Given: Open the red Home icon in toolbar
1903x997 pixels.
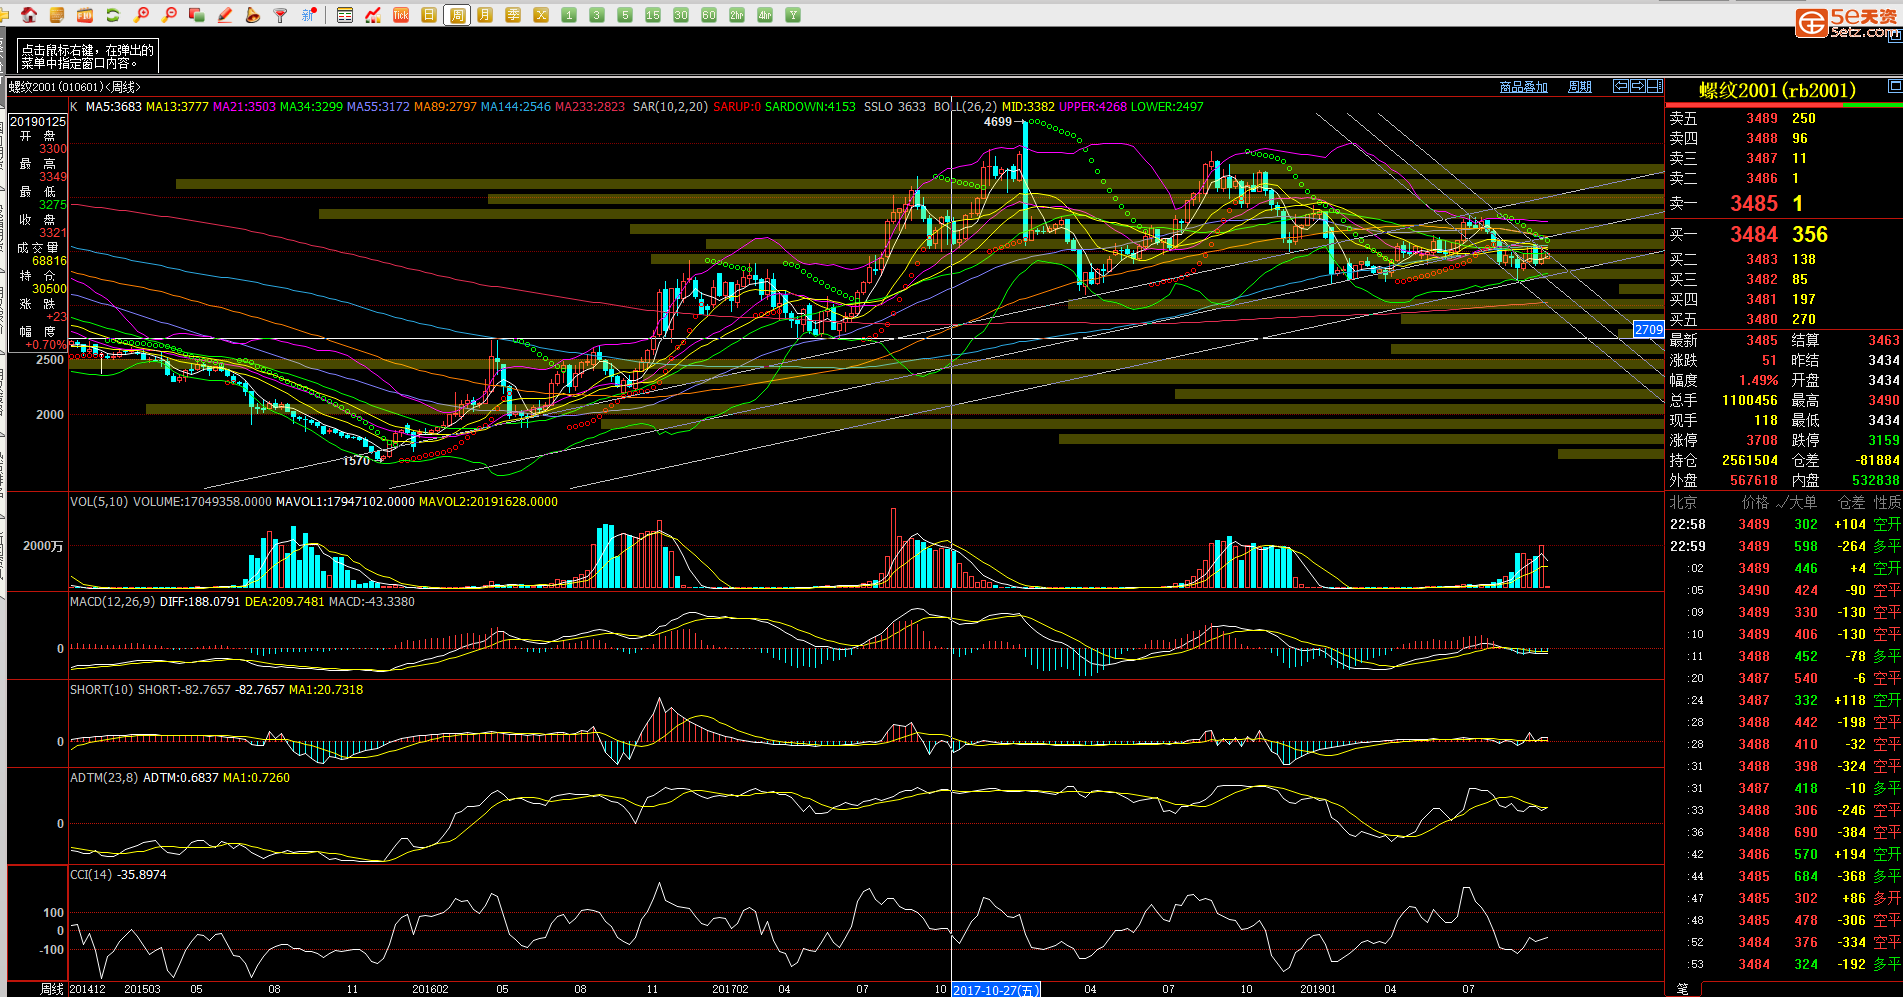Looking at the screenshot, I should [x=29, y=15].
